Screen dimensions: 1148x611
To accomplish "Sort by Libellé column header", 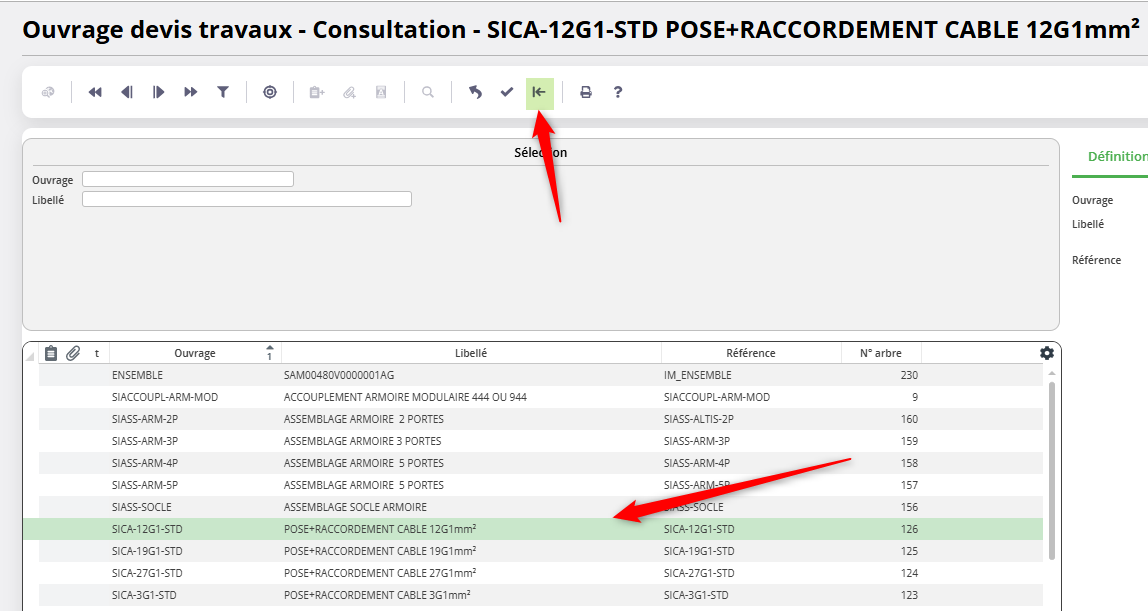I will coord(471,353).
